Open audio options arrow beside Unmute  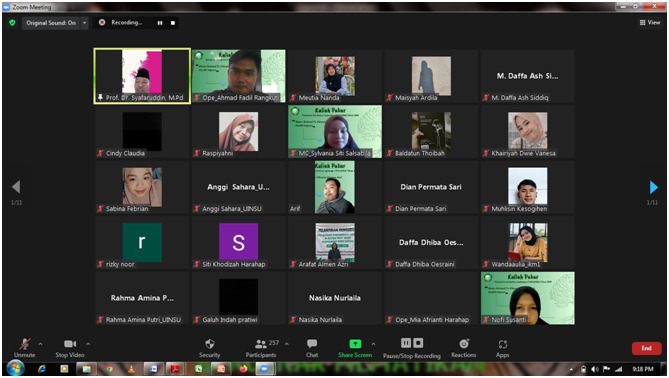coord(40,343)
